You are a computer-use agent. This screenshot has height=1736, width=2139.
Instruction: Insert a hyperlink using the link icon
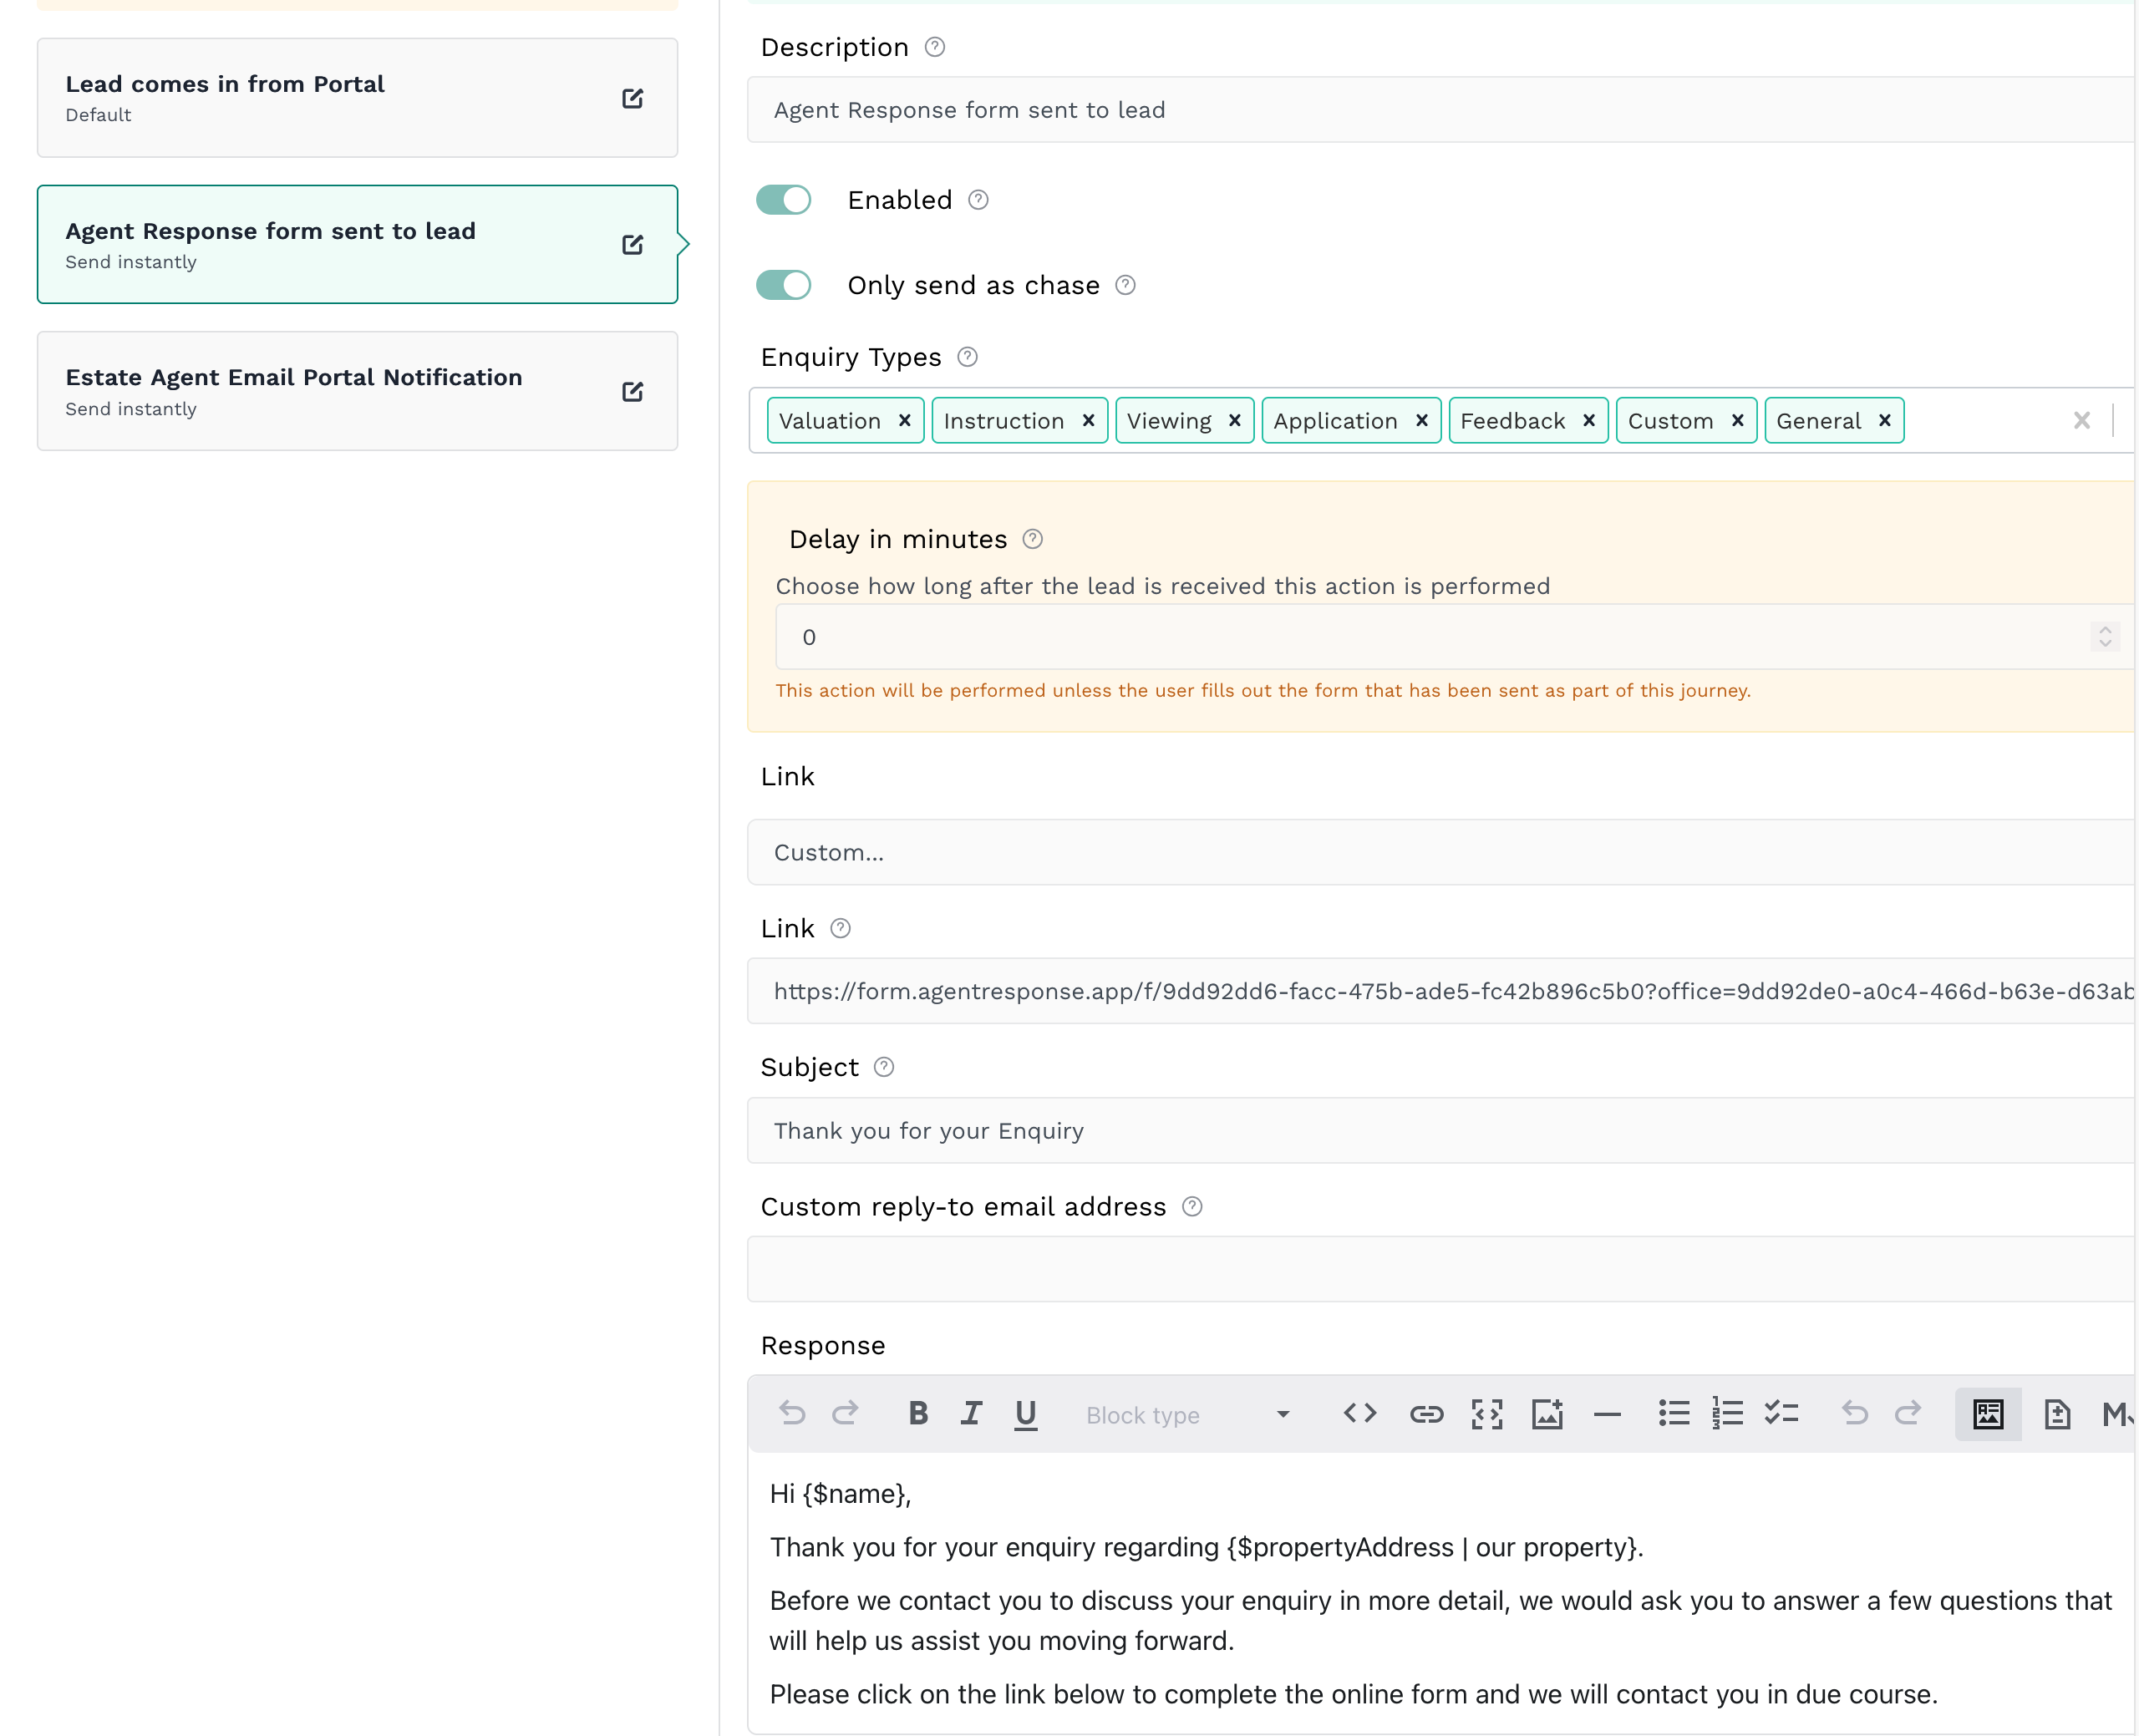click(1426, 1413)
